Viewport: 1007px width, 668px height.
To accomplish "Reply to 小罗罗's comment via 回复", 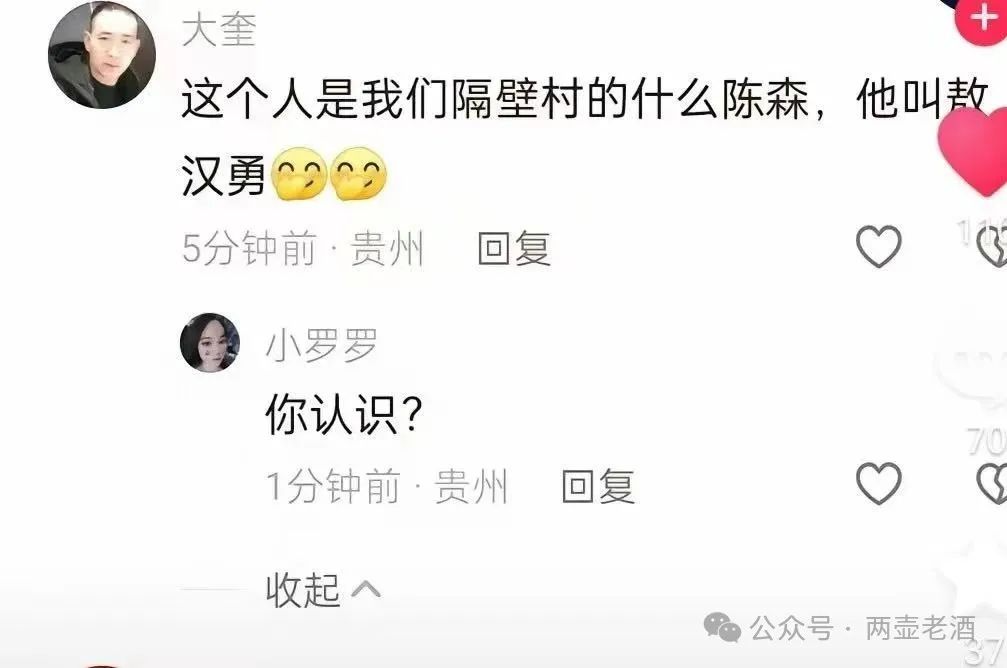I will pos(599,486).
